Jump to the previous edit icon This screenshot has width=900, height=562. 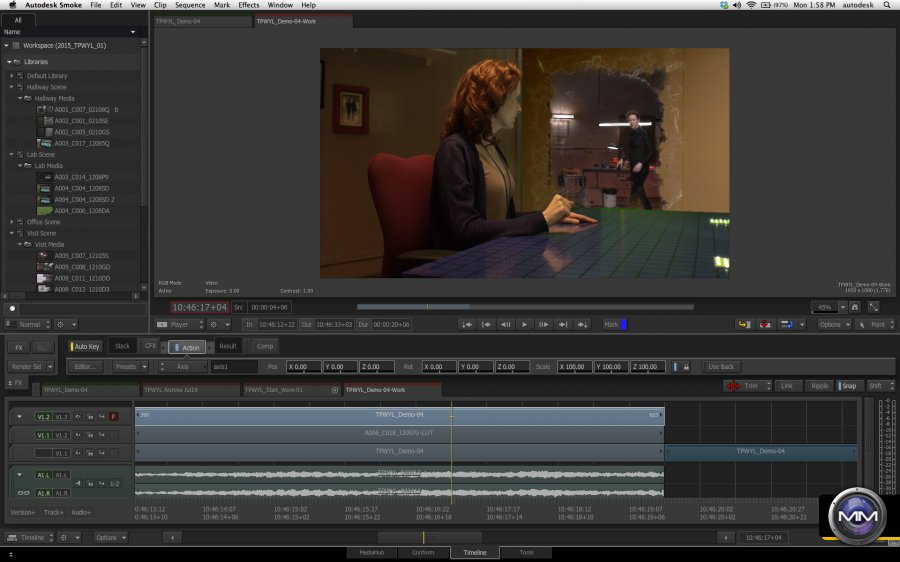pos(486,324)
